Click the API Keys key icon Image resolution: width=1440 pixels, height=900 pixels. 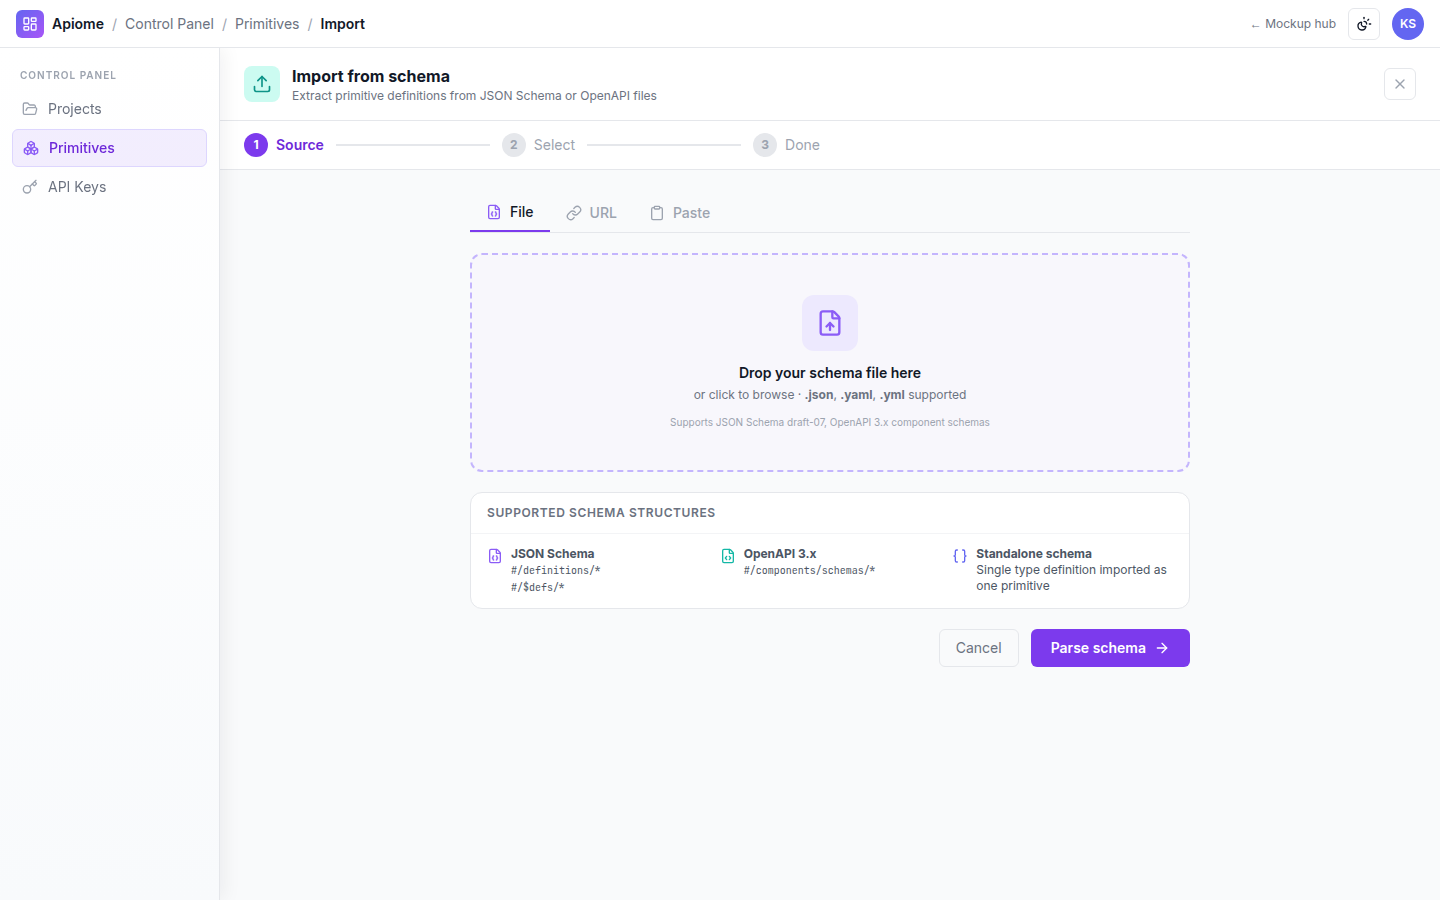(x=30, y=187)
